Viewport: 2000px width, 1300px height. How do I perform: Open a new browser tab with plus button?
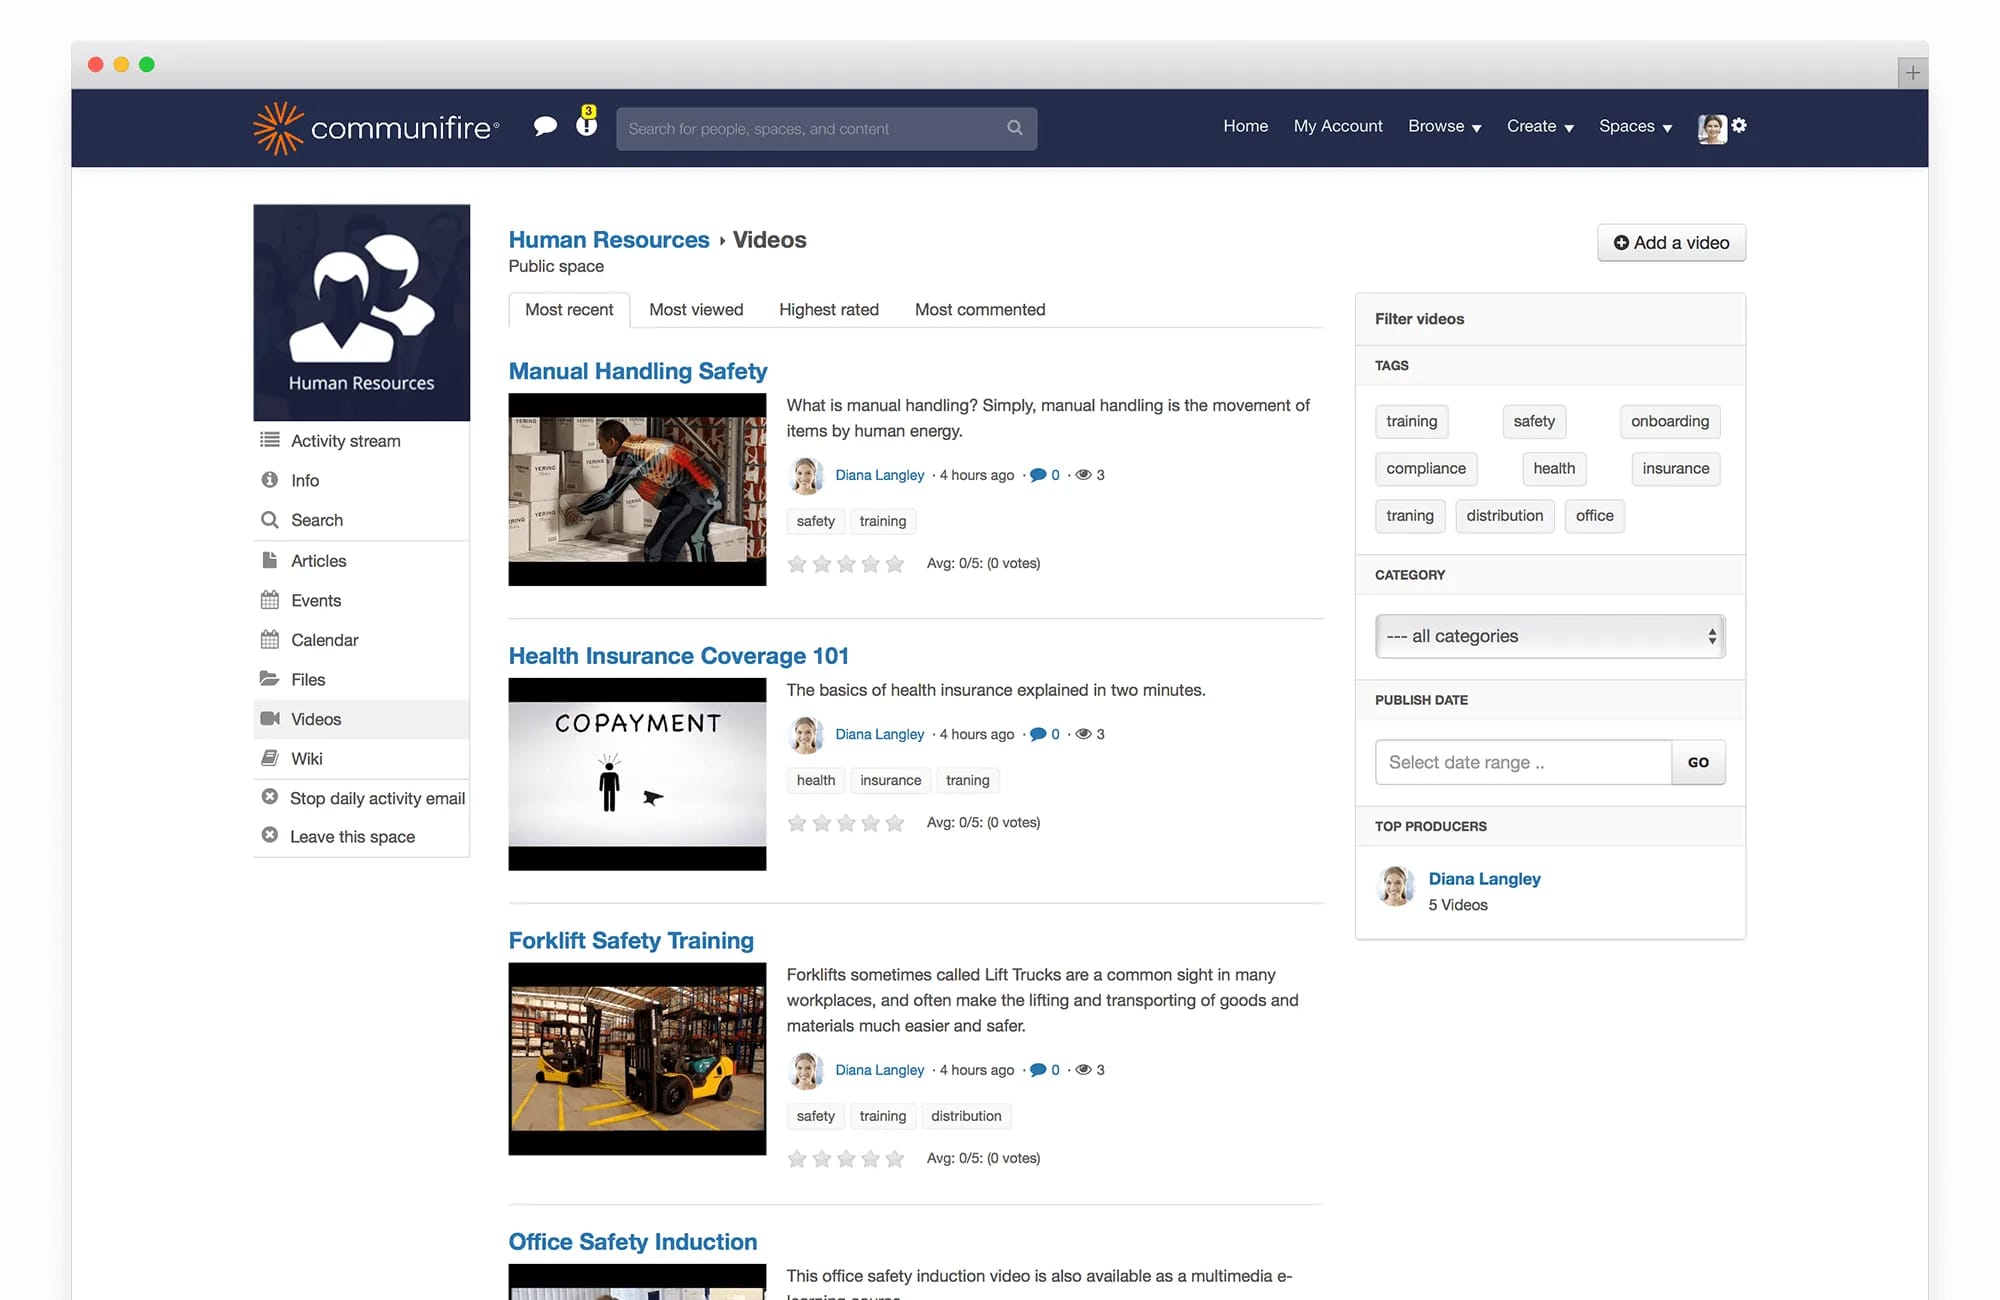point(1912,73)
